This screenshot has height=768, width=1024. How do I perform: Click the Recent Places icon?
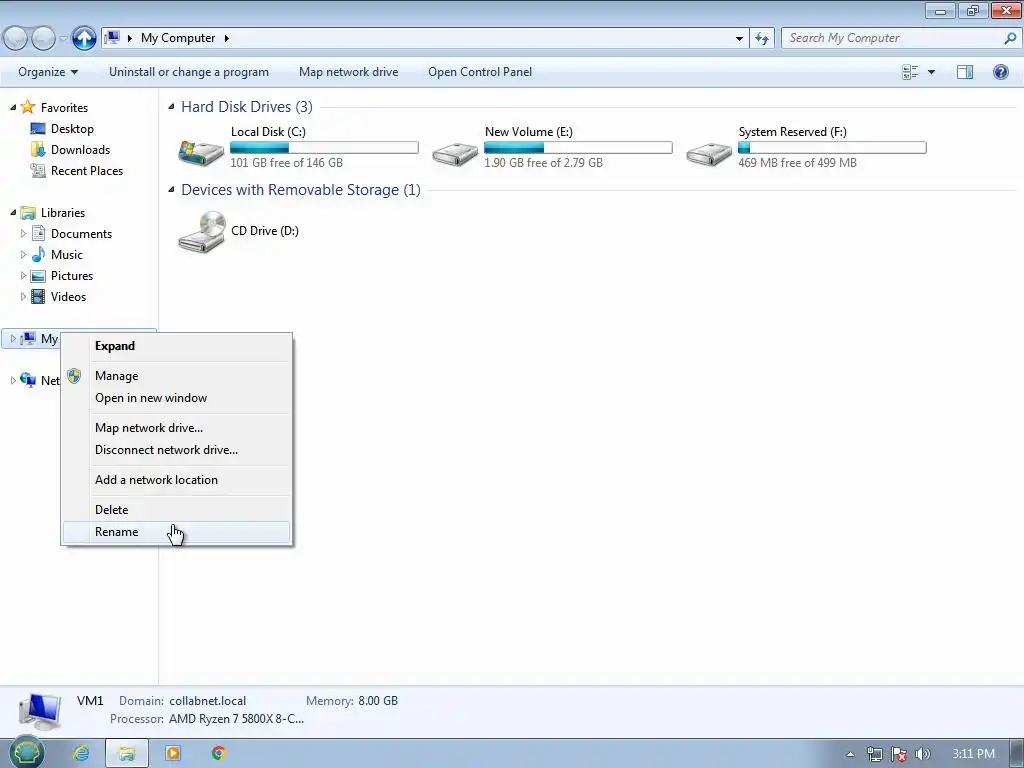pos(38,170)
